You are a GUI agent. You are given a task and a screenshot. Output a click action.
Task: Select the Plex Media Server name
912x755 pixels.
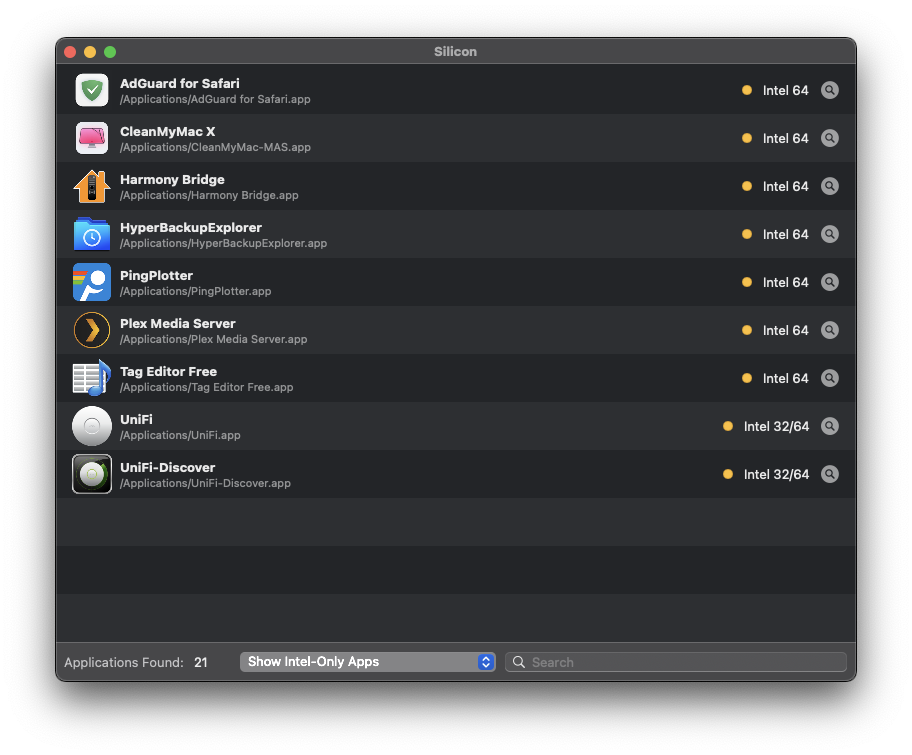point(178,323)
